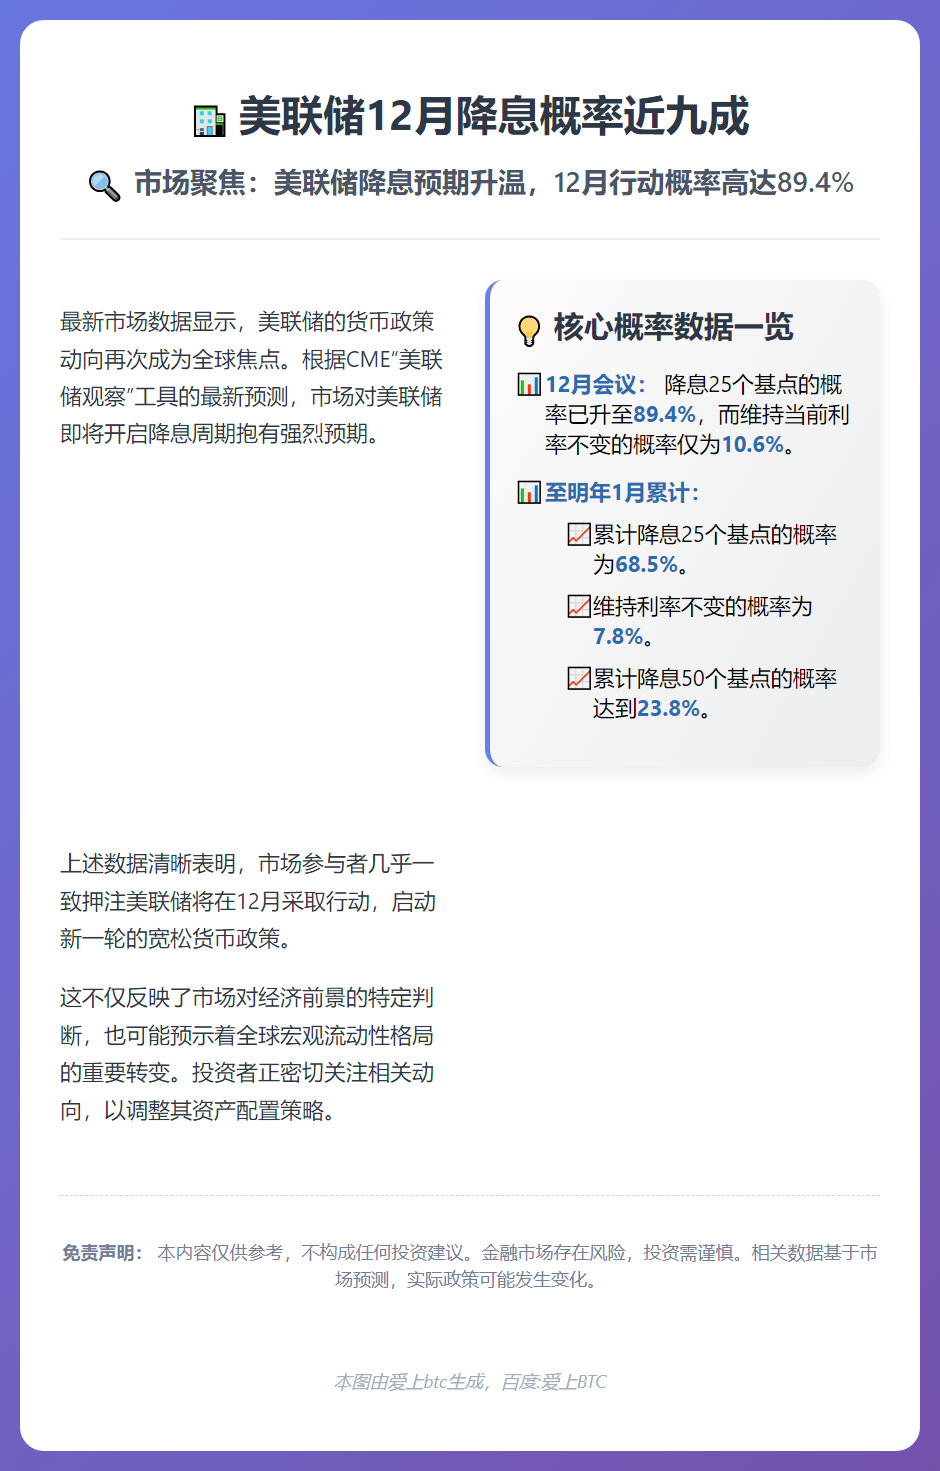Click the bar chart icon before 至明年1月累计
940x1471 pixels.
(x=529, y=492)
